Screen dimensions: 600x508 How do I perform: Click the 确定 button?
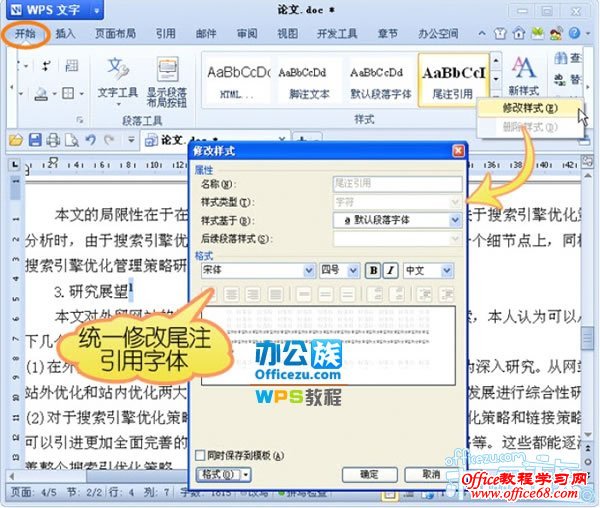pos(369,475)
